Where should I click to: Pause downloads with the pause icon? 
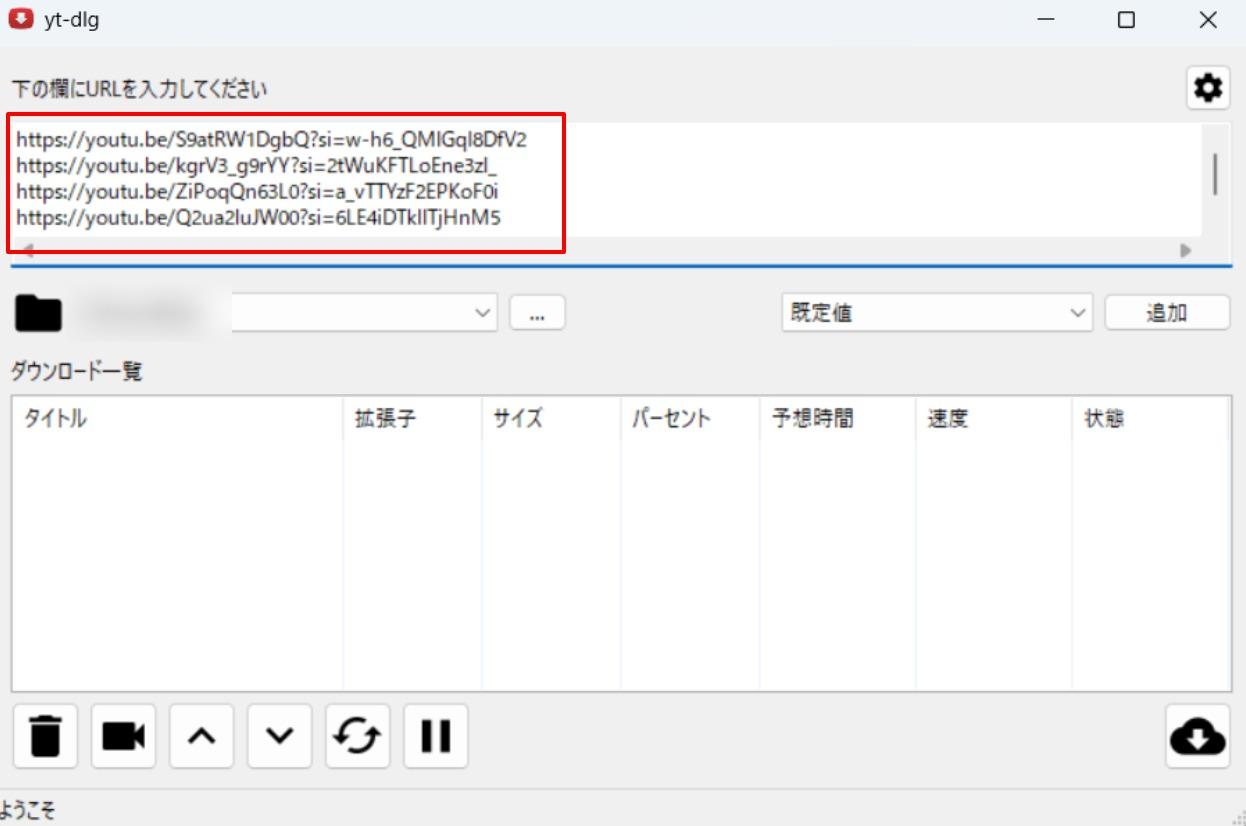pyautogui.click(x=436, y=737)
